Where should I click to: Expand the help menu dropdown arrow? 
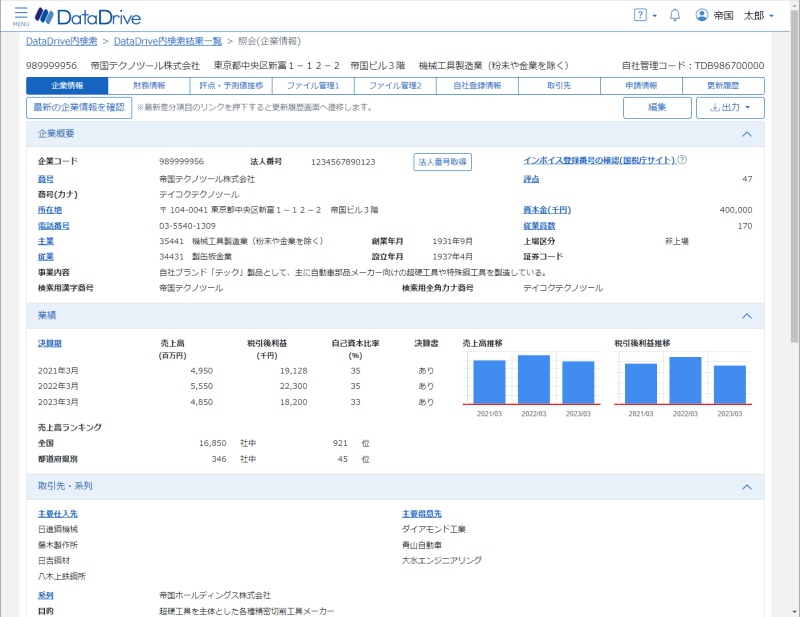655,16
